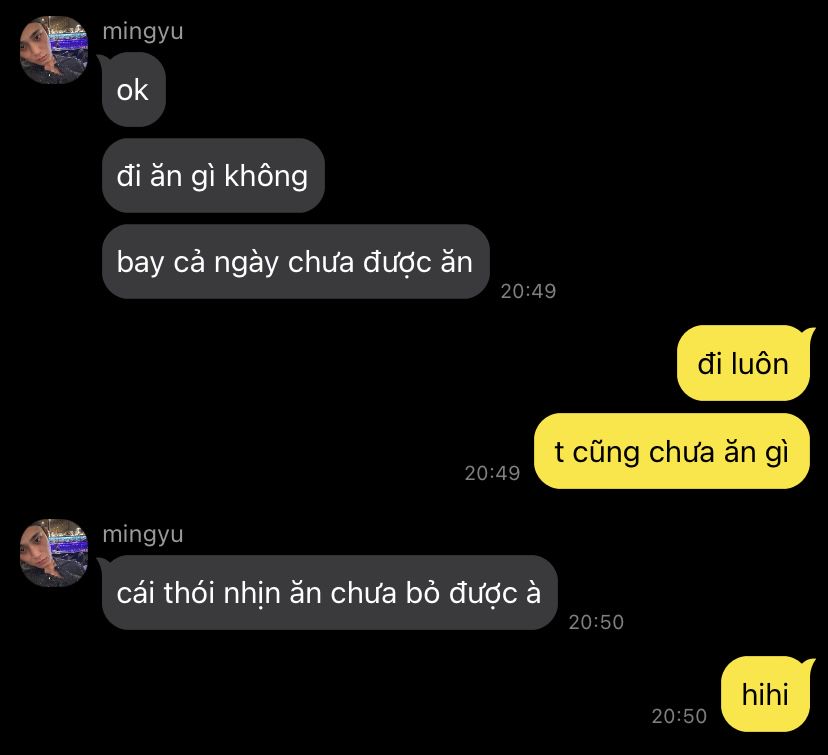
Task: Select the lower mingyu sender name
Action: point(143,534)
